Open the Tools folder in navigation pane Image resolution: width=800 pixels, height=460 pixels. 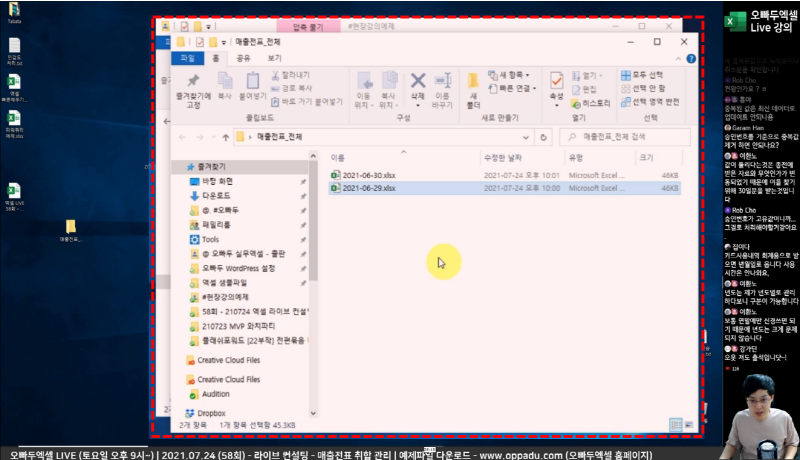[x=210, y=239]
